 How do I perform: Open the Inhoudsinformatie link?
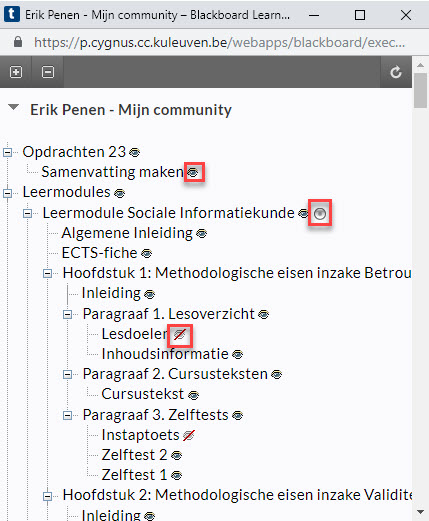[x=165, y=354]
